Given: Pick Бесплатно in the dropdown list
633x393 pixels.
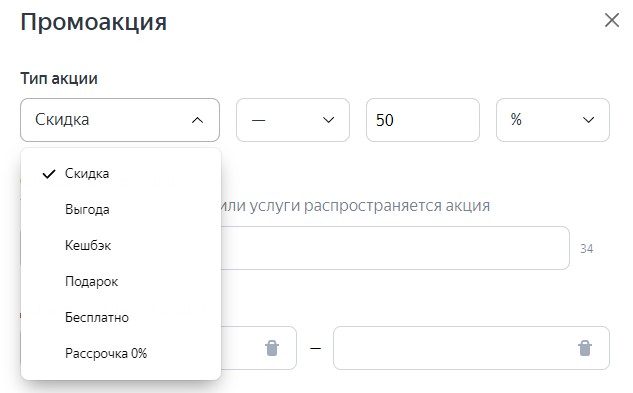Looking at the screenshot, I should [x=121, y=317].
